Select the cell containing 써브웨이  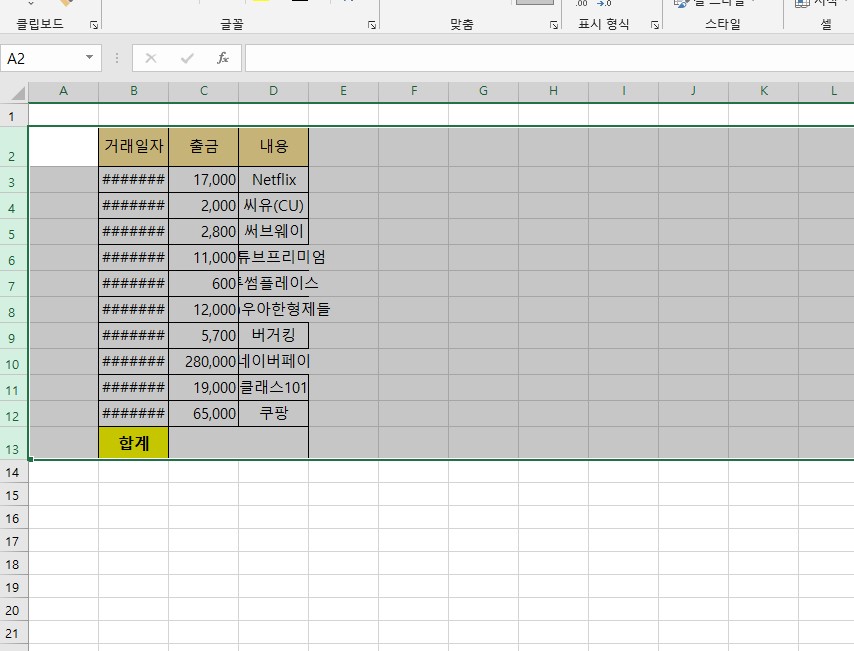click(273, 232)
